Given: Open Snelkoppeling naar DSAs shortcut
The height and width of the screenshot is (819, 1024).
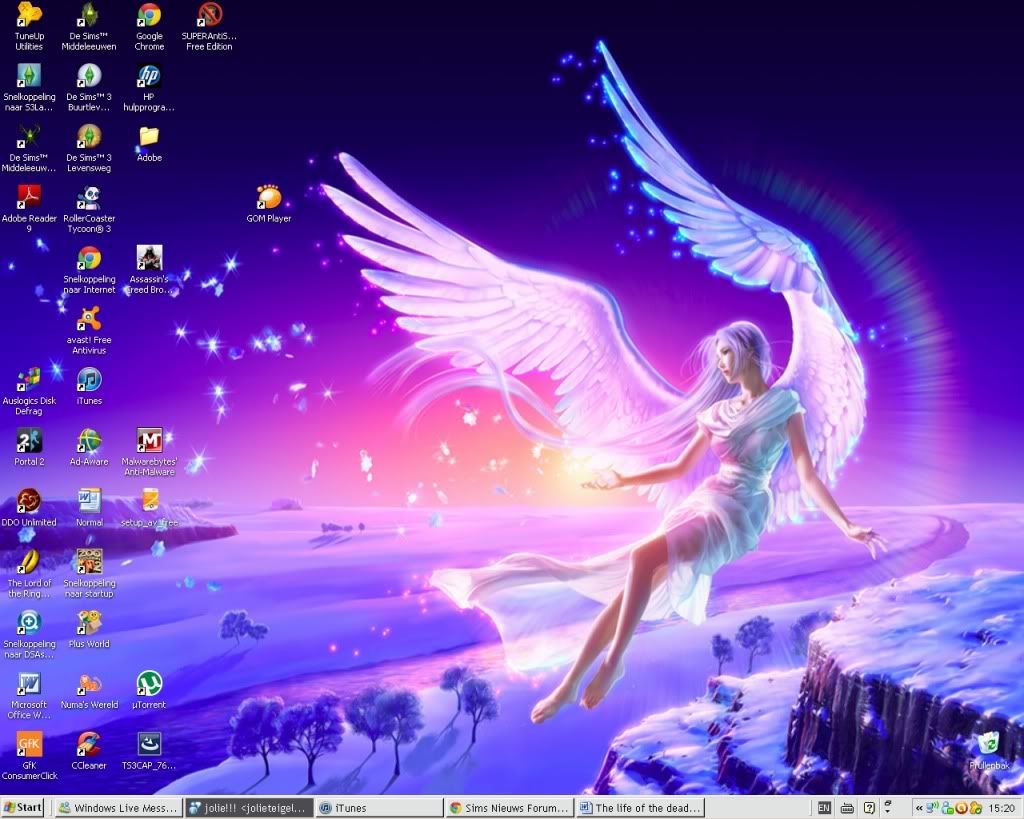Looking at the screenshot, I should (29, 634).
